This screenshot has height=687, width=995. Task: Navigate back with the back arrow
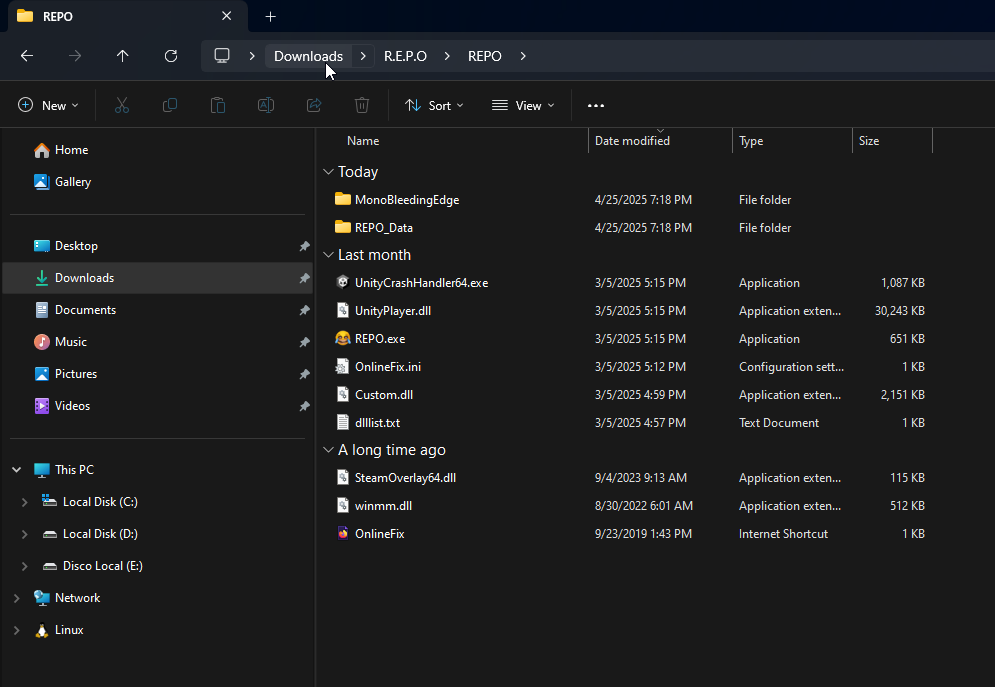pyautogui.click(x=27, y=56)
